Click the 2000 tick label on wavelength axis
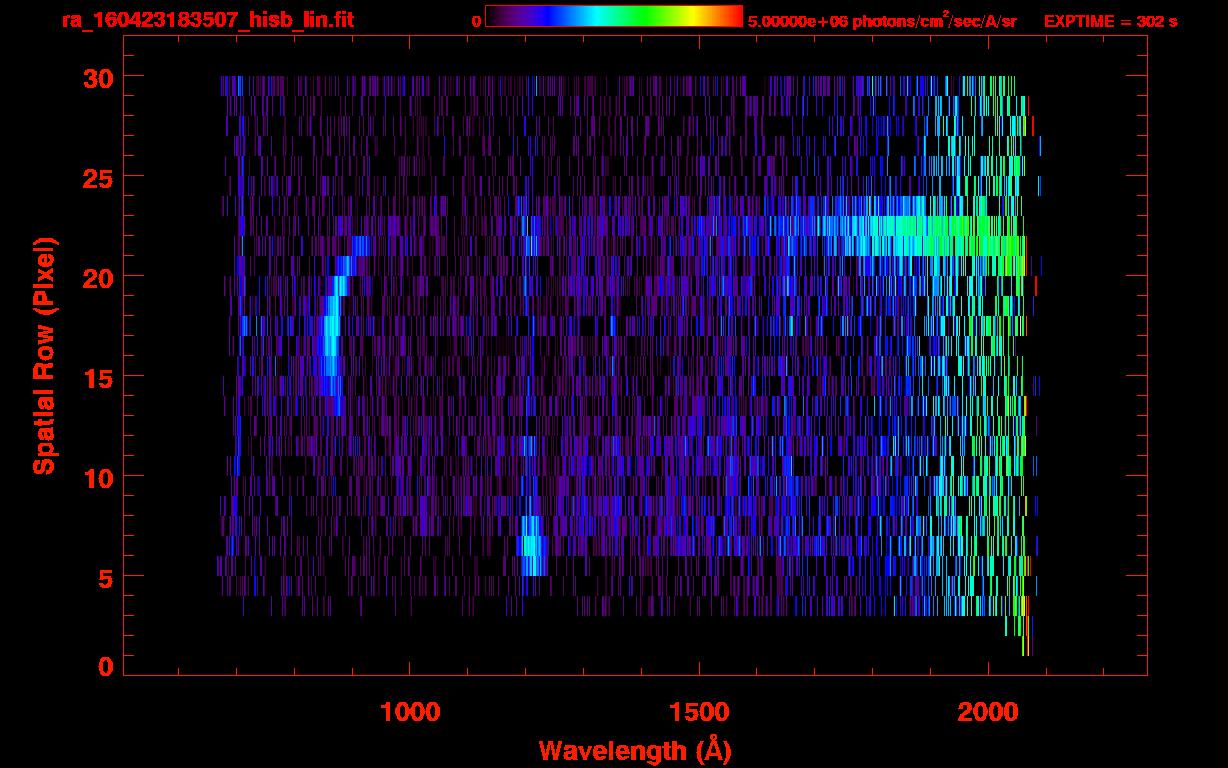The height and width of the screenshot is (768, 1228). (x=988, y=712)
